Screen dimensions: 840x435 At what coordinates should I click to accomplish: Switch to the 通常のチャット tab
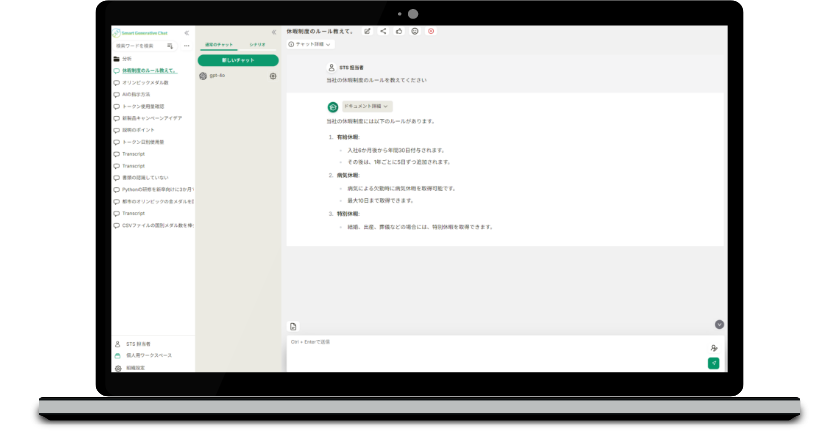click(x=219, y=45)
